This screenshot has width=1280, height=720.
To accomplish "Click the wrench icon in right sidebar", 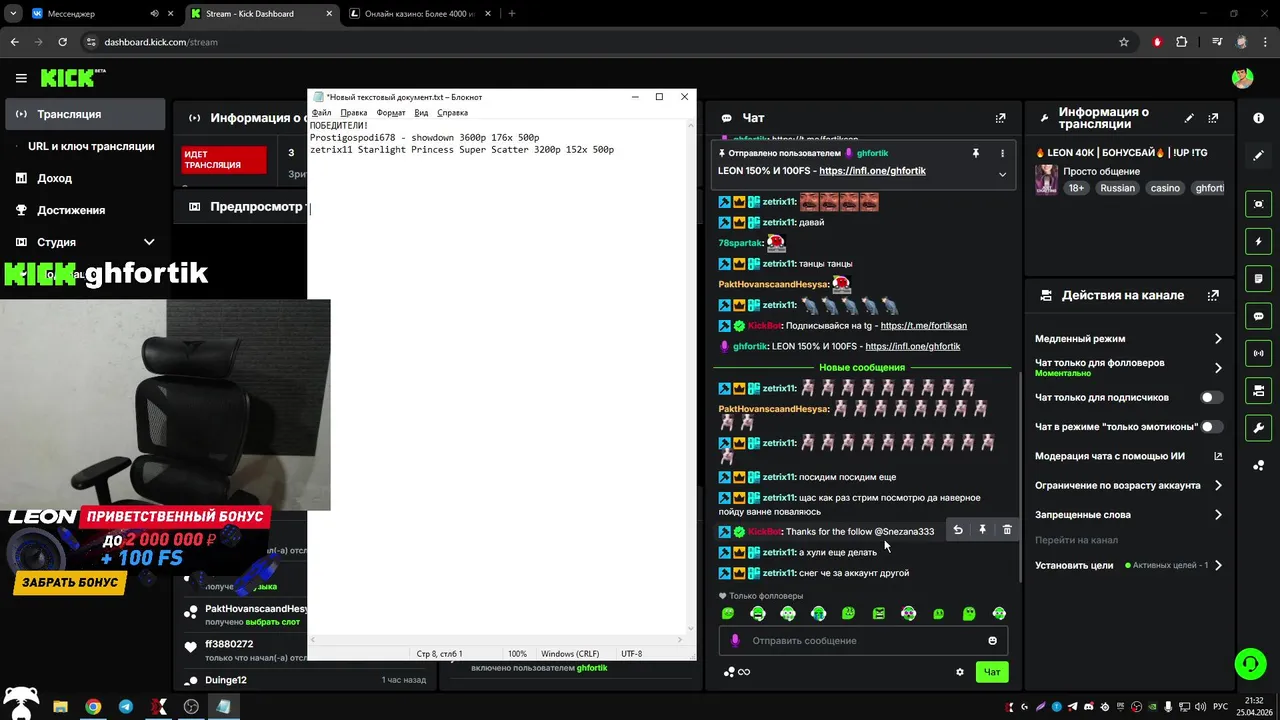I will [x=1258, y=428].
